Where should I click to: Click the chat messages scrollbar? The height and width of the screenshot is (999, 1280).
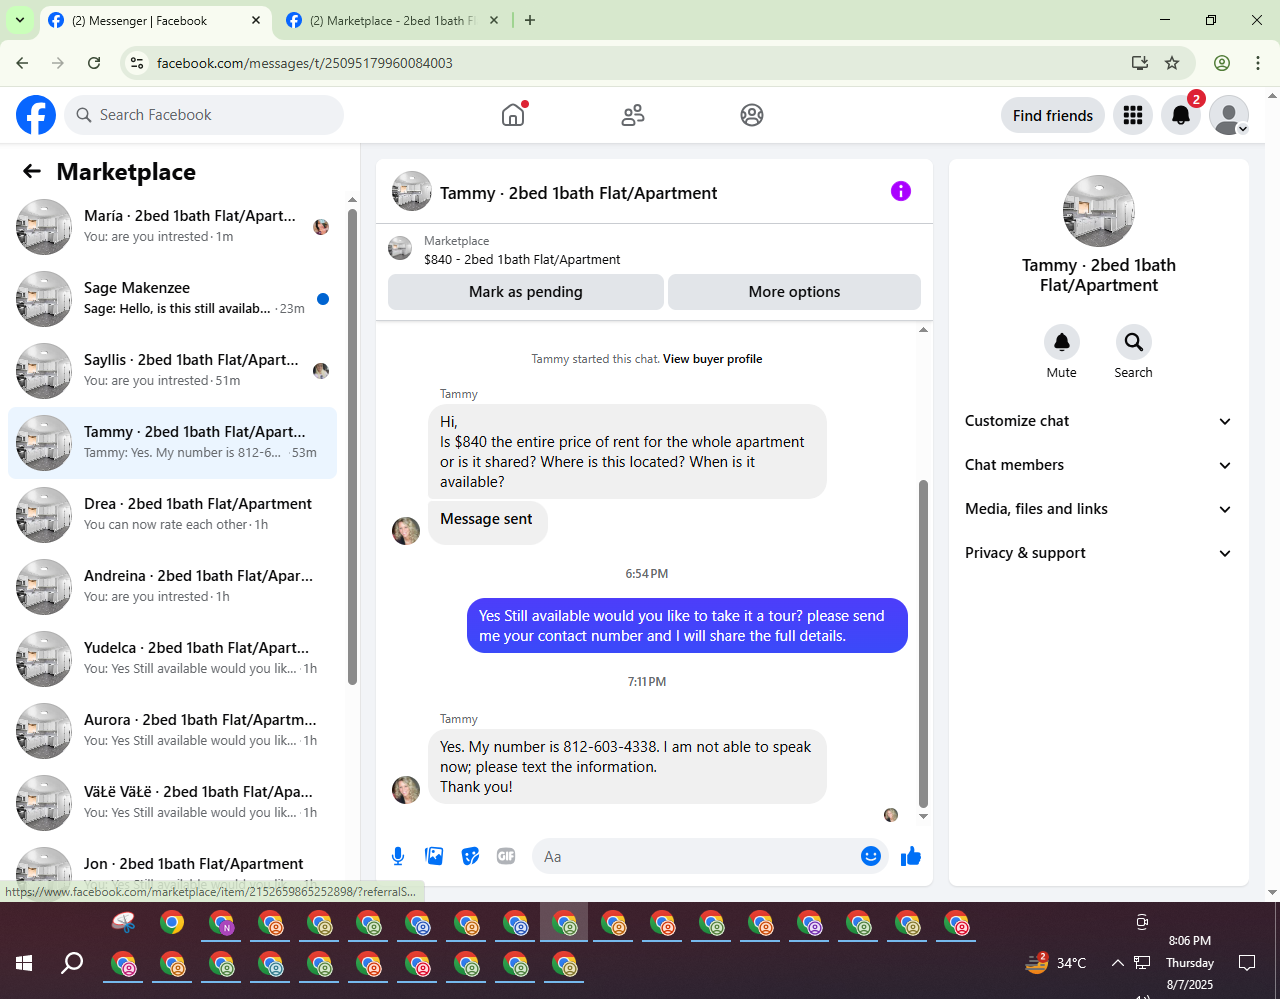pyautogui.click(x=923, y=643)
